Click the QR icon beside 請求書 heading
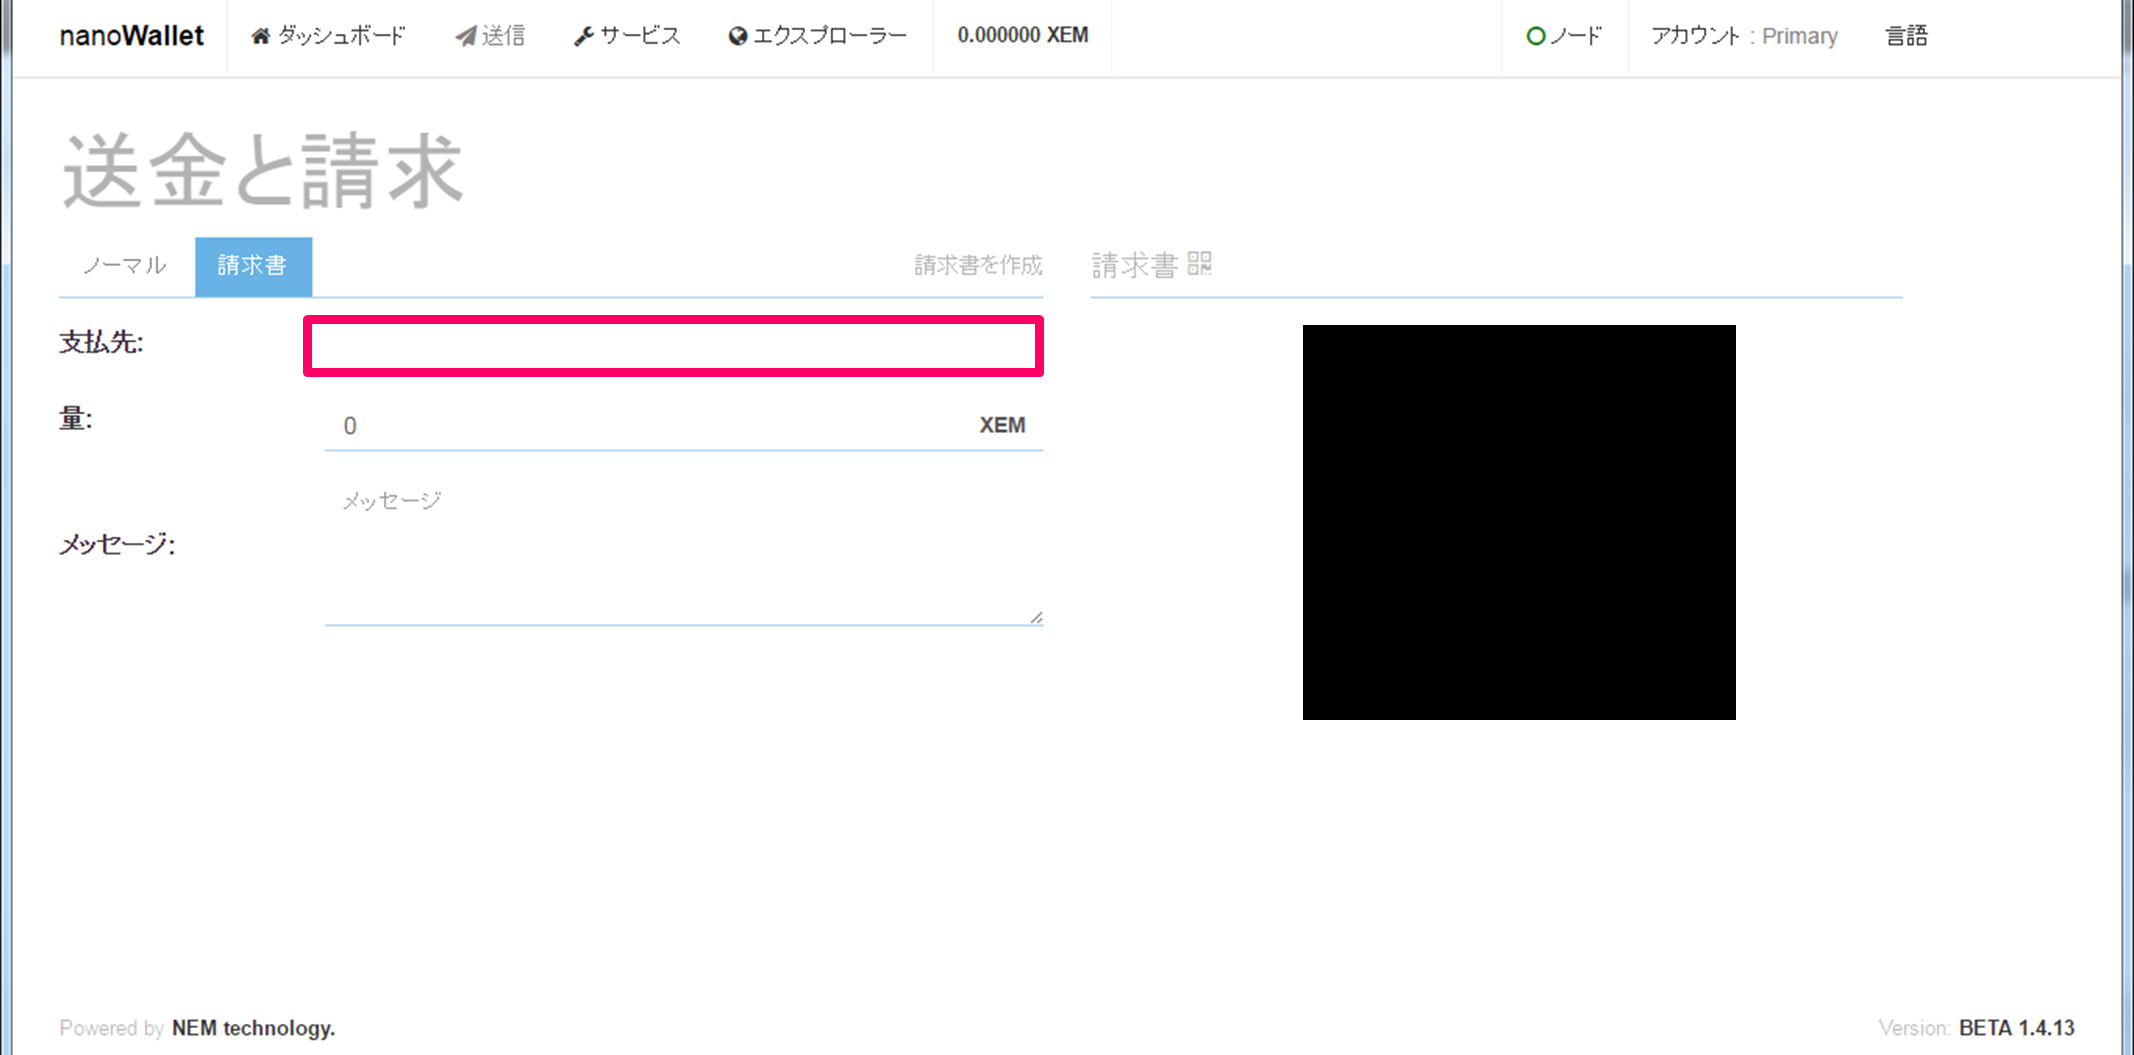The height and width of the screenshot is (1055, 2134). [x=1200, y=264]
